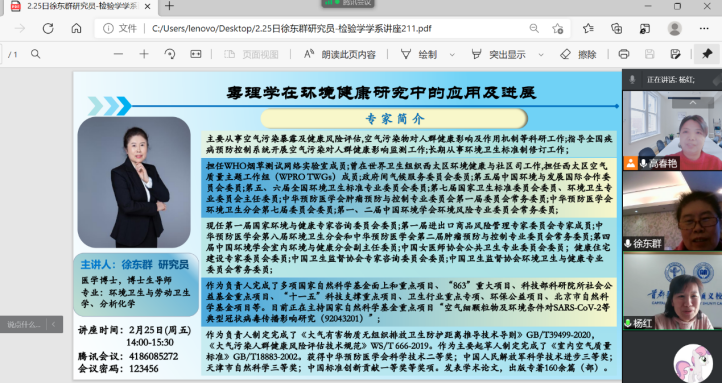
Task: Search text in the PDF
Action: coord(35,54)
